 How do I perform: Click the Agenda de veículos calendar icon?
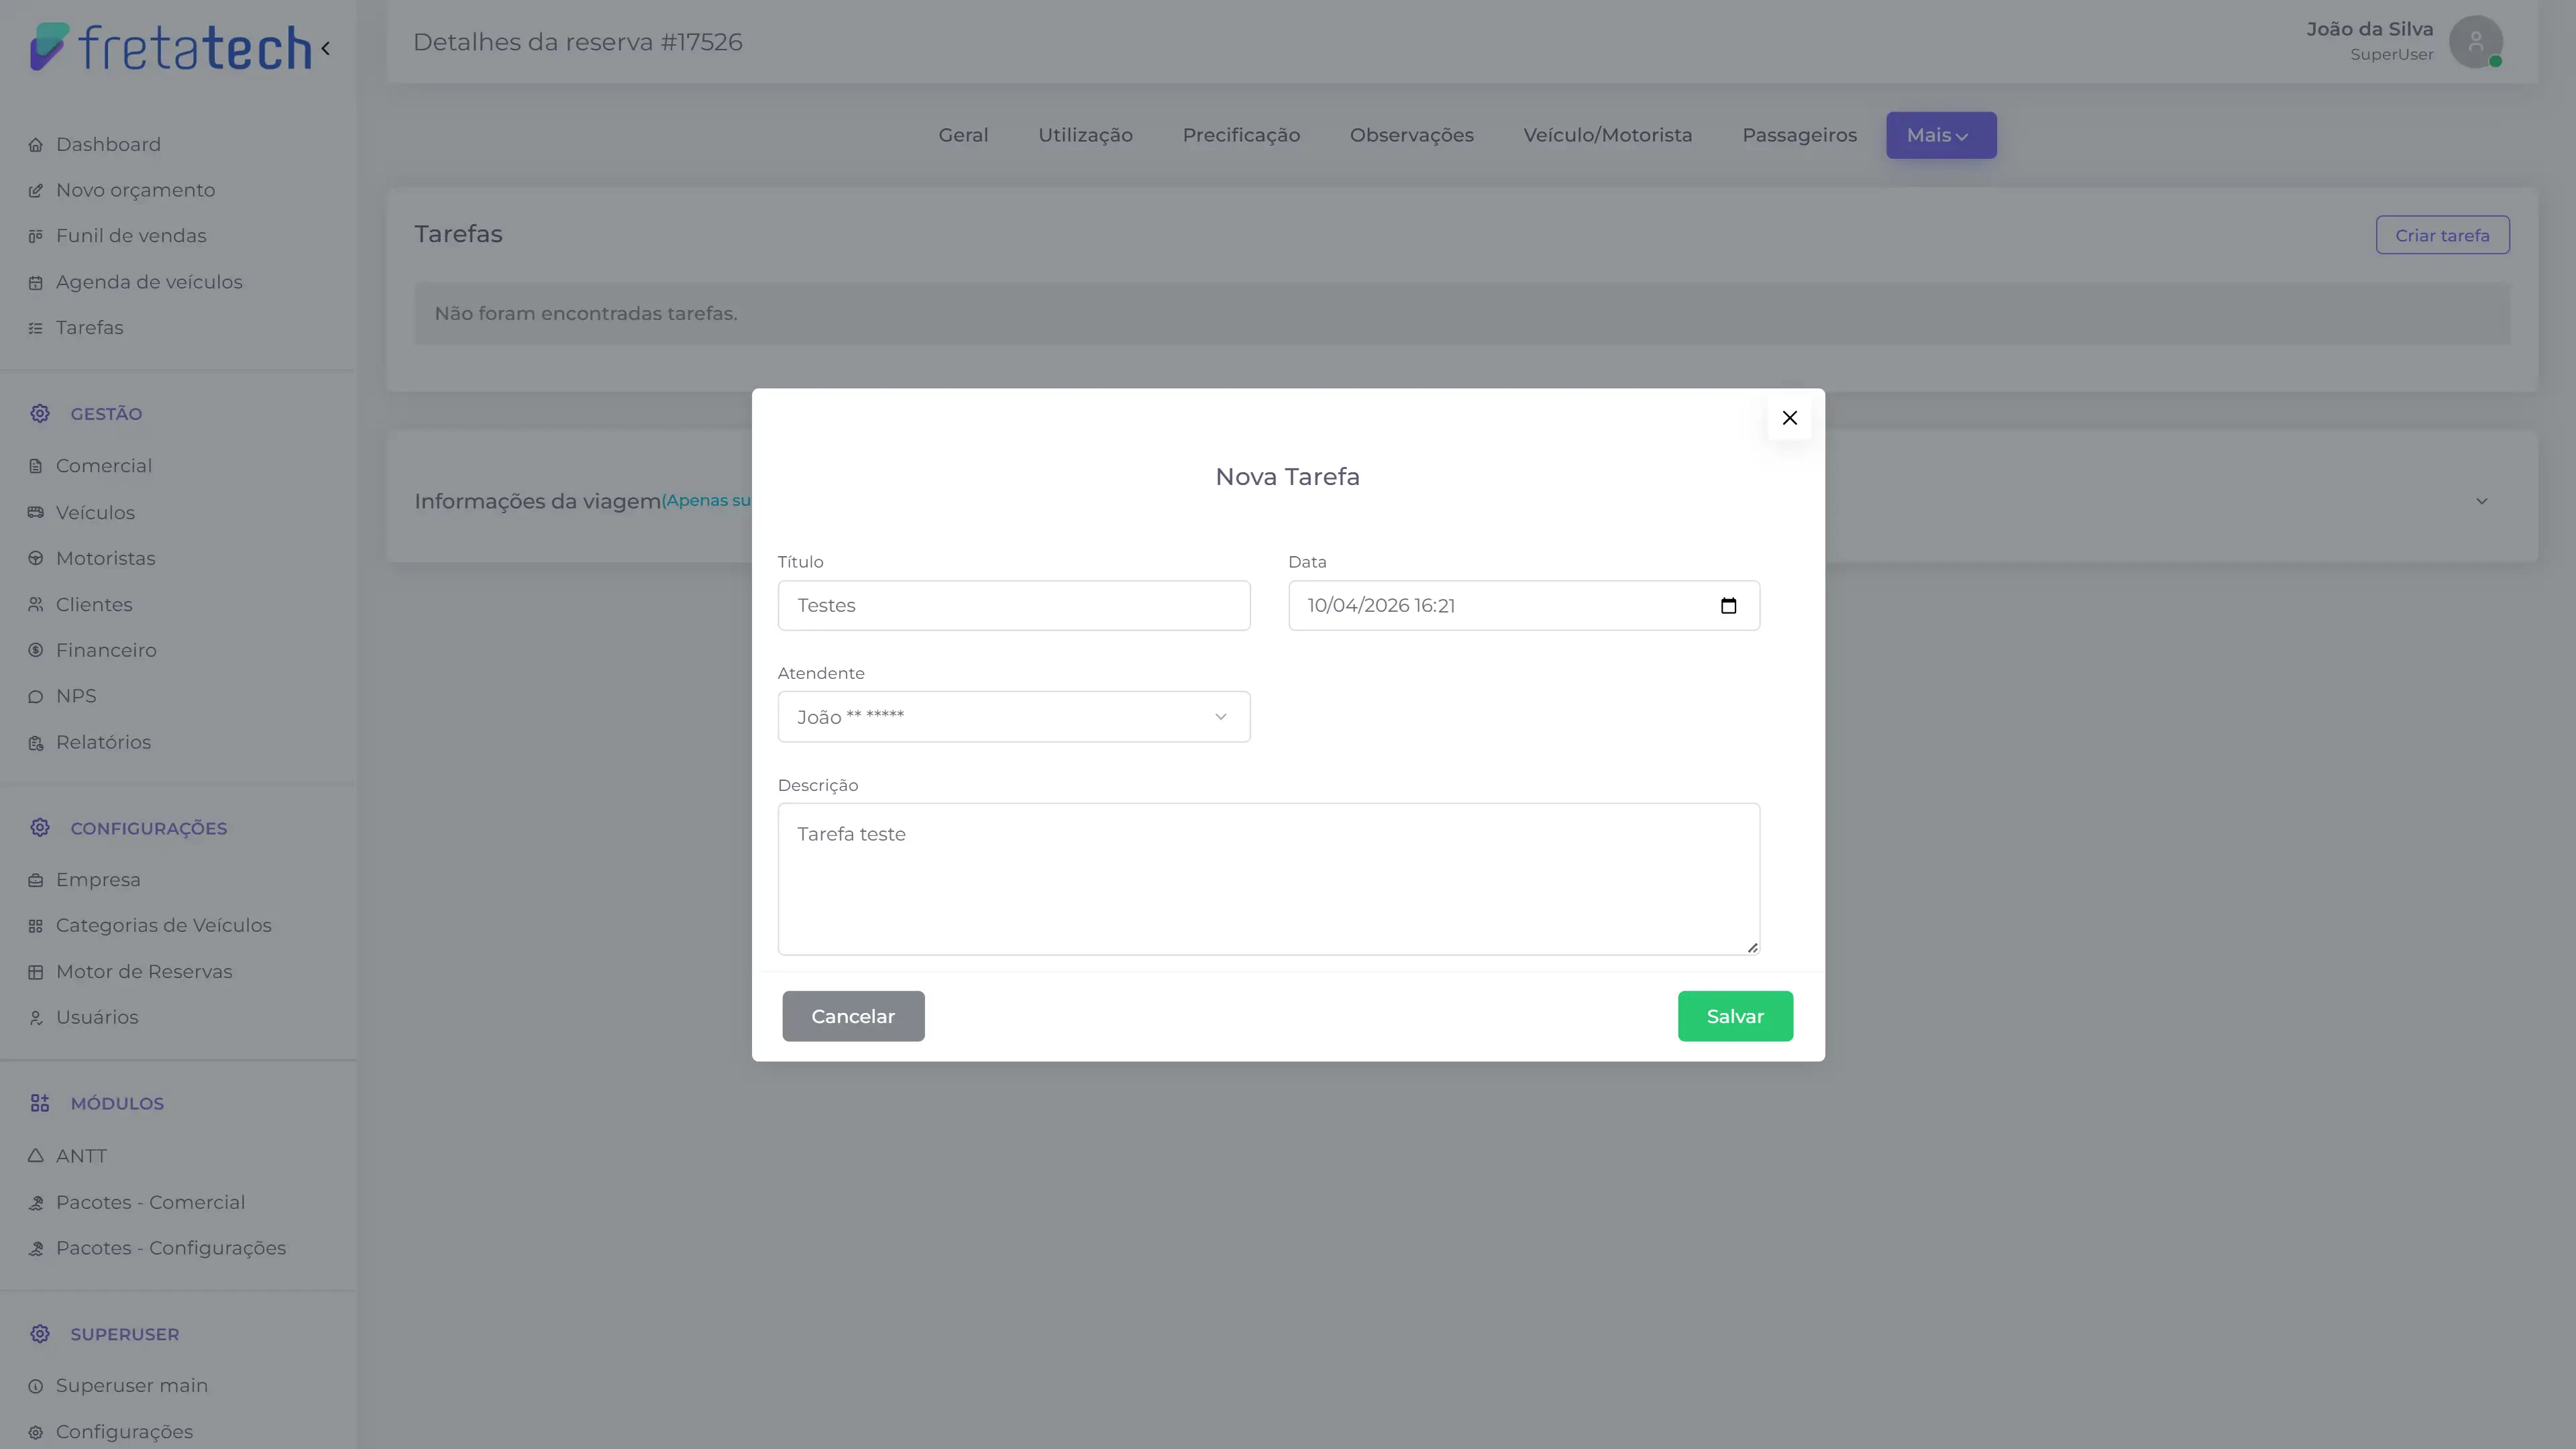[36, 283]
